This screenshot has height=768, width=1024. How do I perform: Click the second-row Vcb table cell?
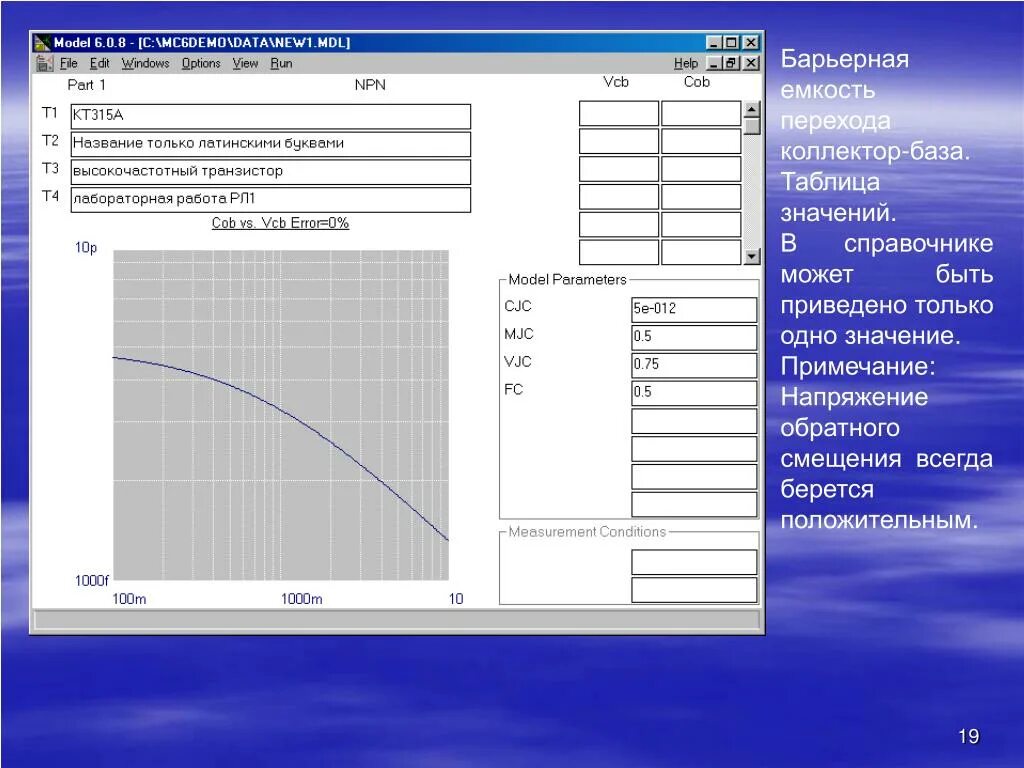[x=618, y=141]
